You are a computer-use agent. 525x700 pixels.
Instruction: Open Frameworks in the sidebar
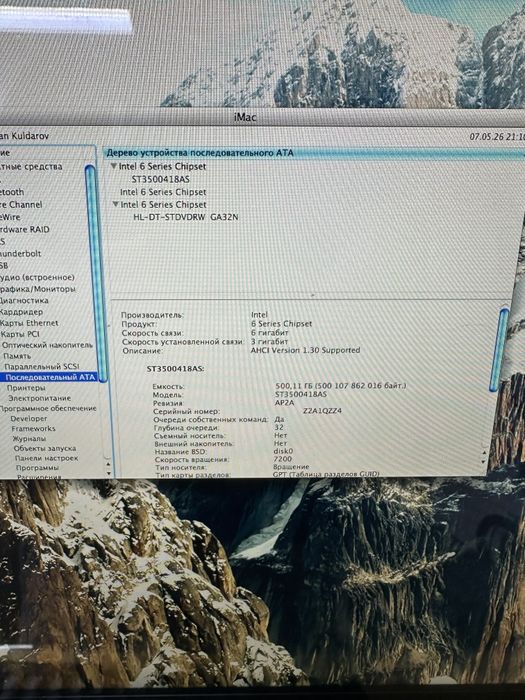(x=33, y=428)
